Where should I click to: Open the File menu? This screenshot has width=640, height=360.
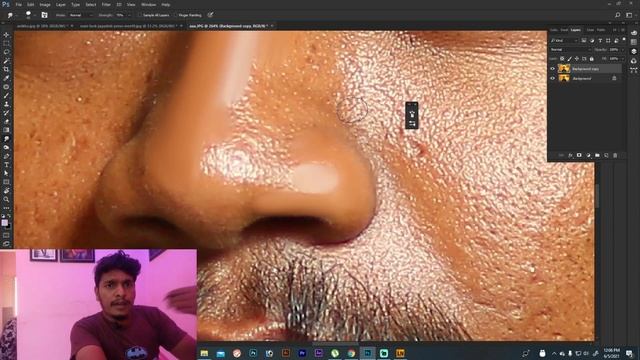click(18, 4)
